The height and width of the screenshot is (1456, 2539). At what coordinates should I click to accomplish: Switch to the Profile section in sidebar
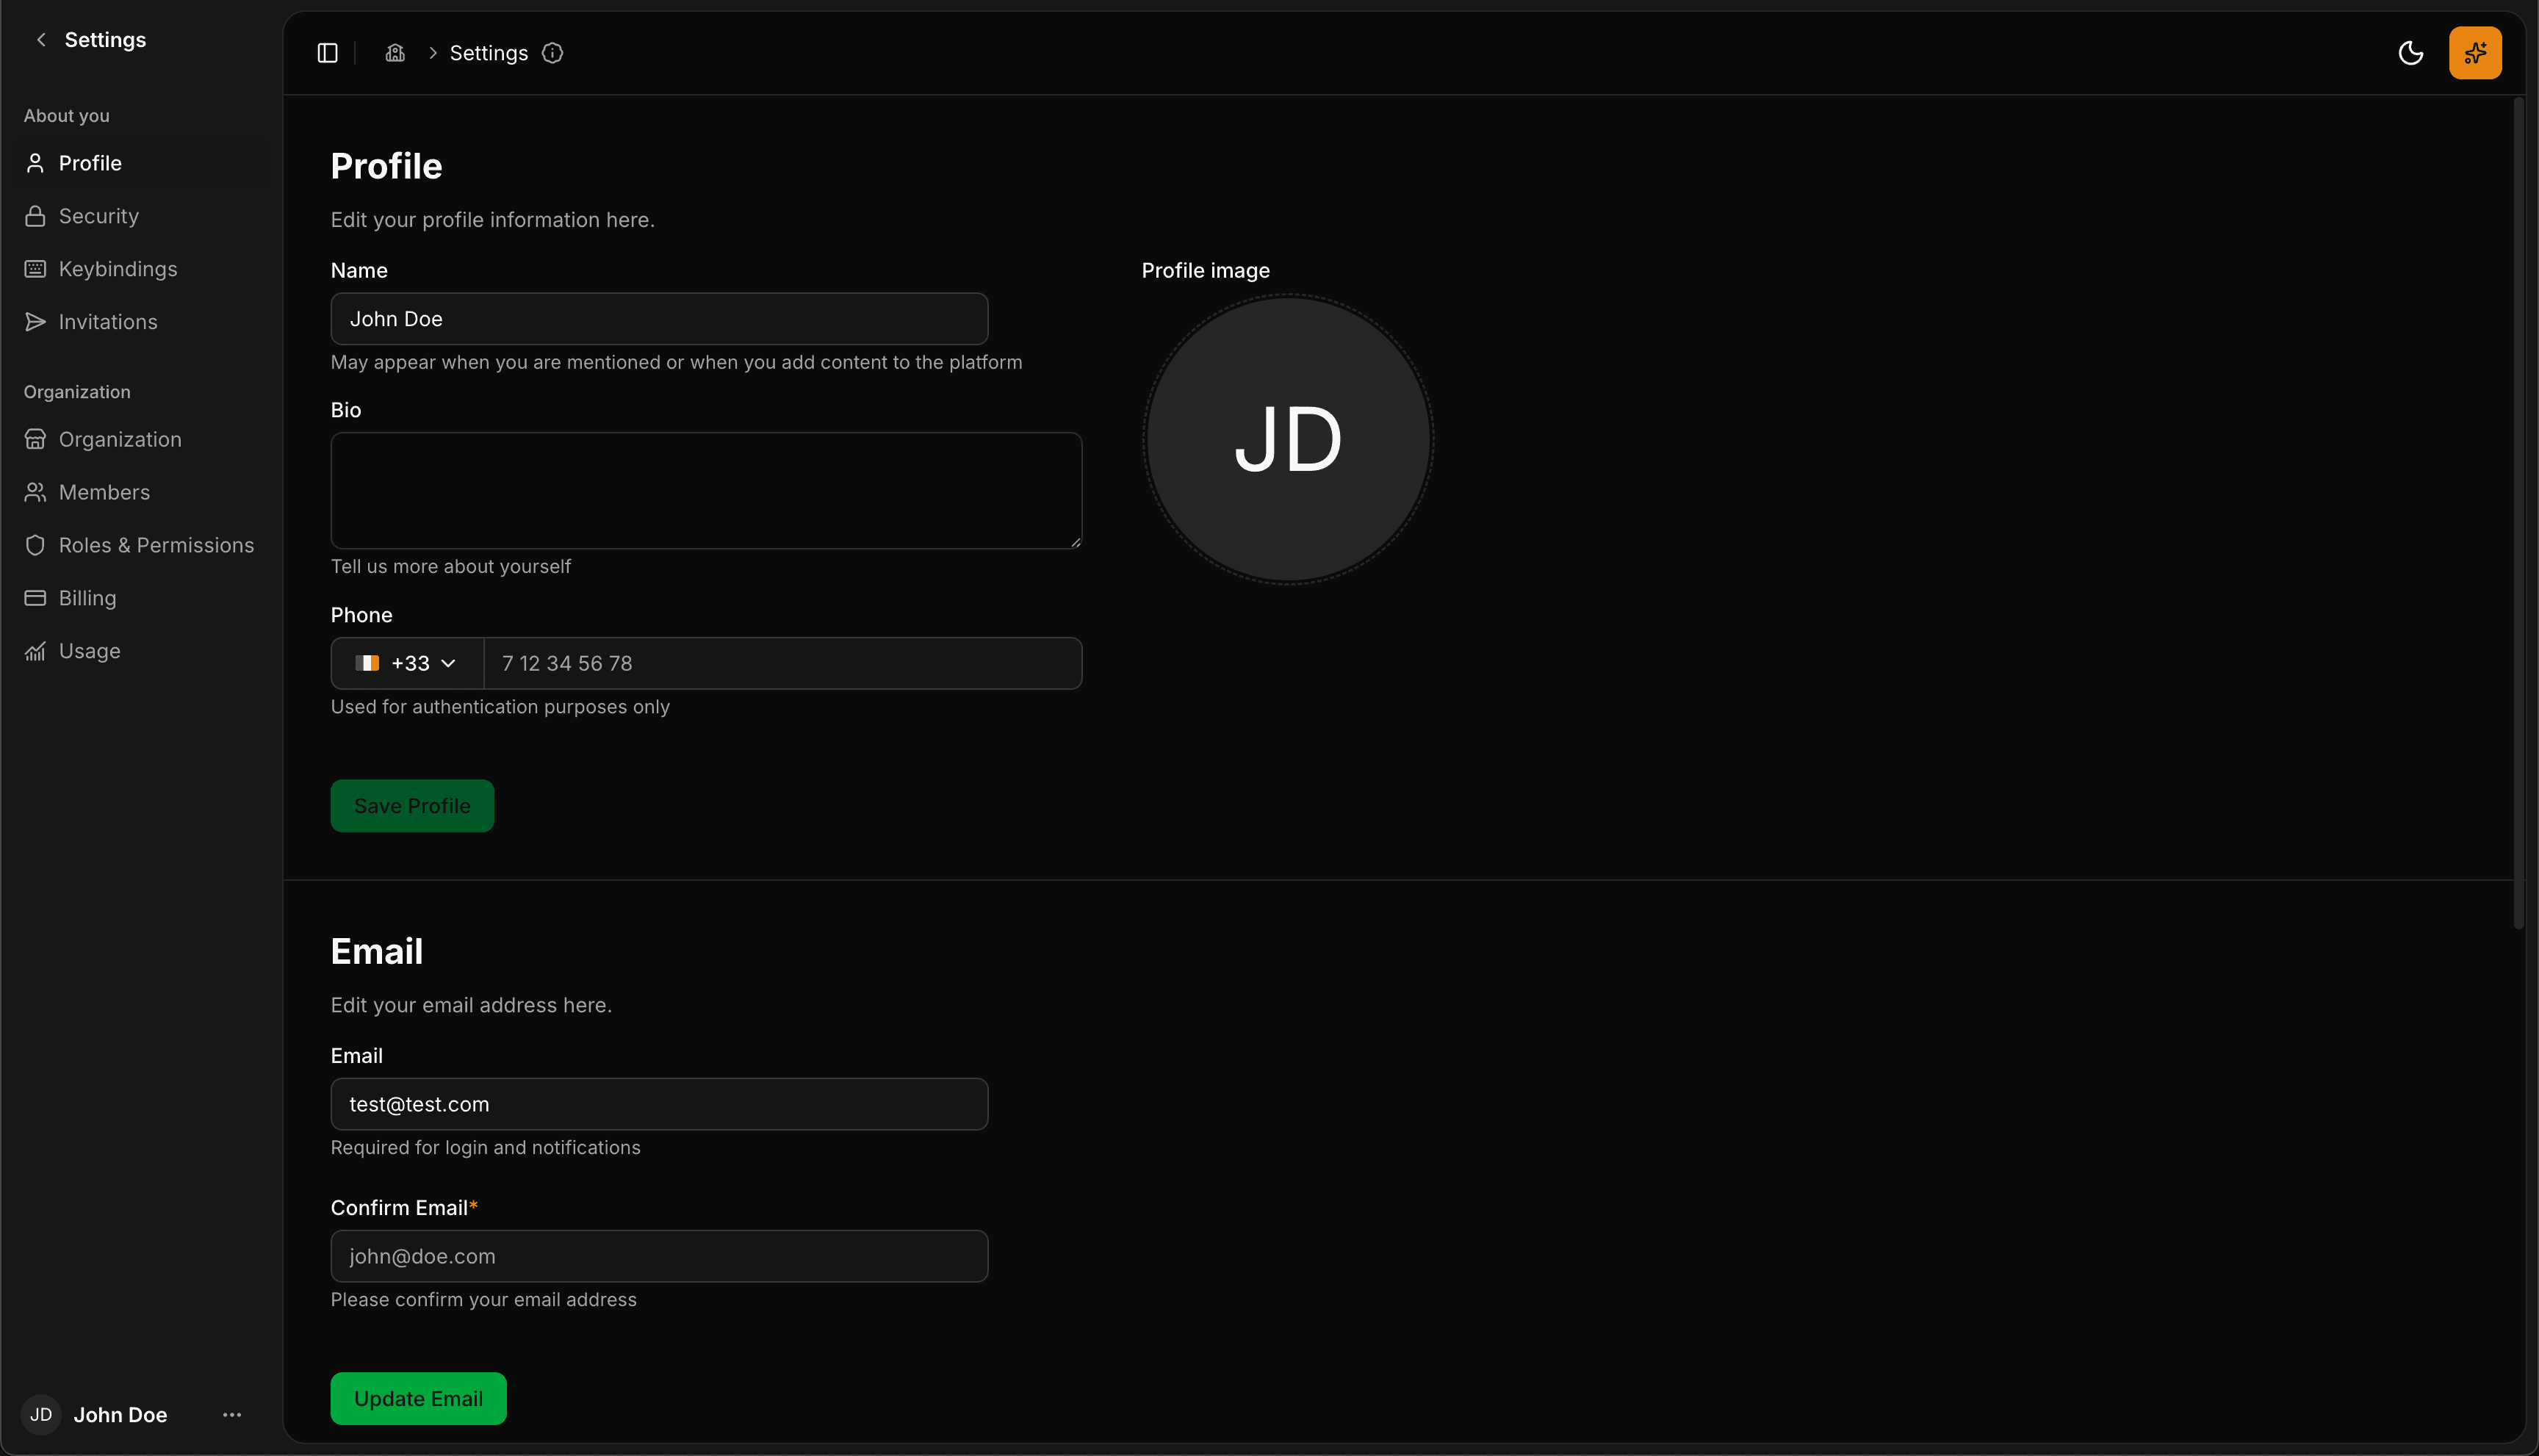(x=36, y=163)
